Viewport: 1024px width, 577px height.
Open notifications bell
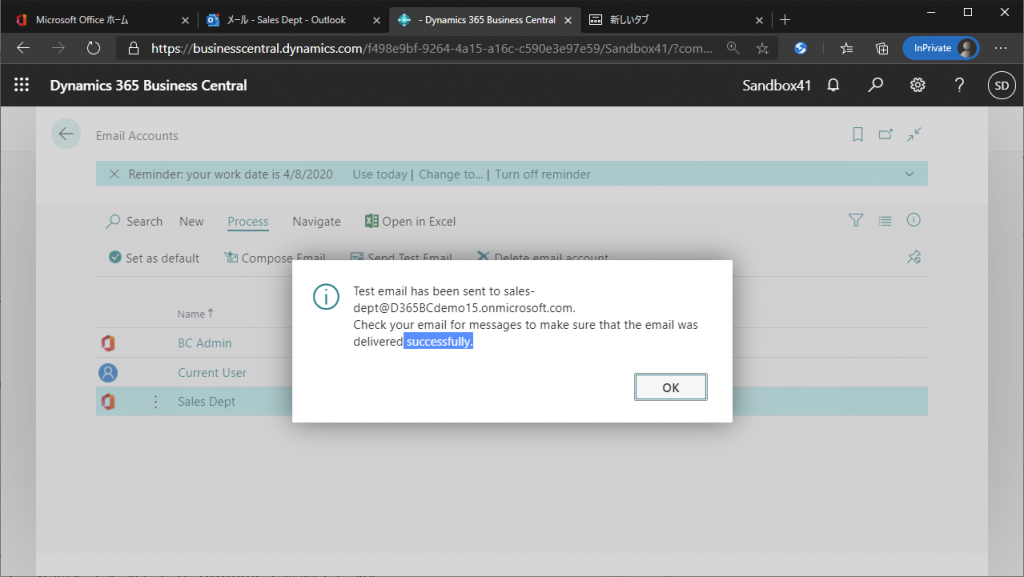click(833, 85)
